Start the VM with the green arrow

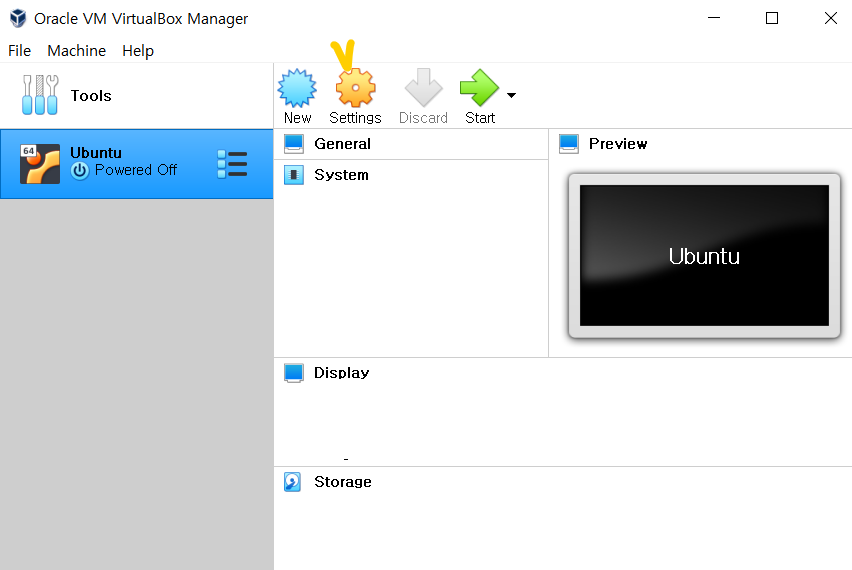pos(479,87)
